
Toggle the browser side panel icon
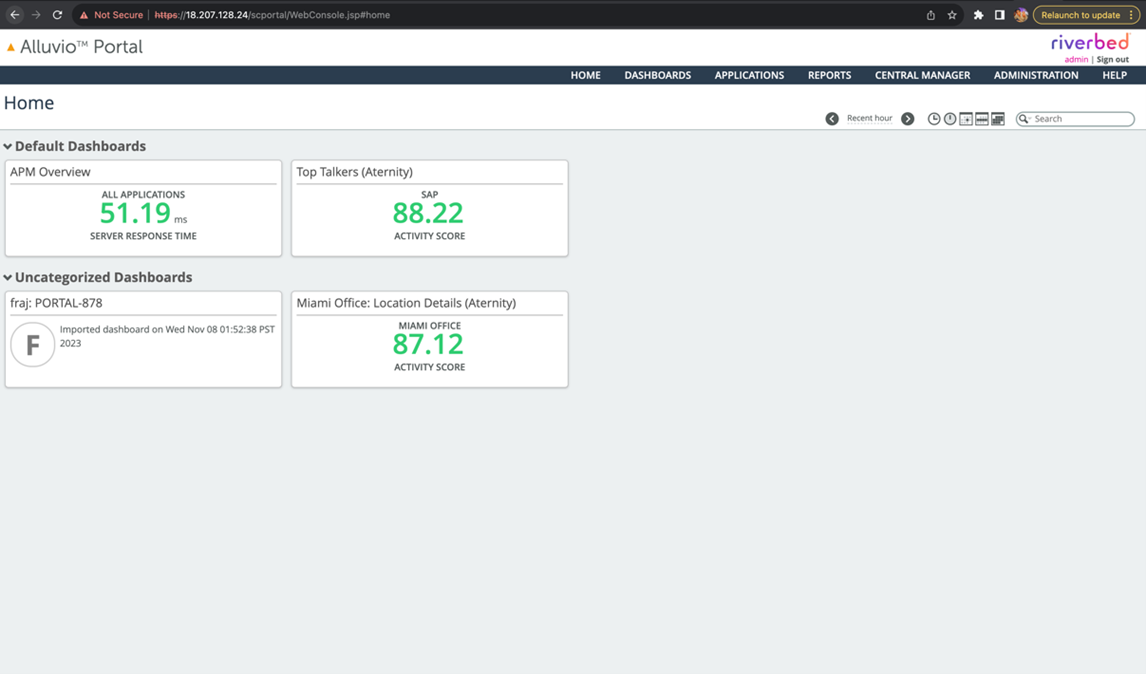(999, 15)
